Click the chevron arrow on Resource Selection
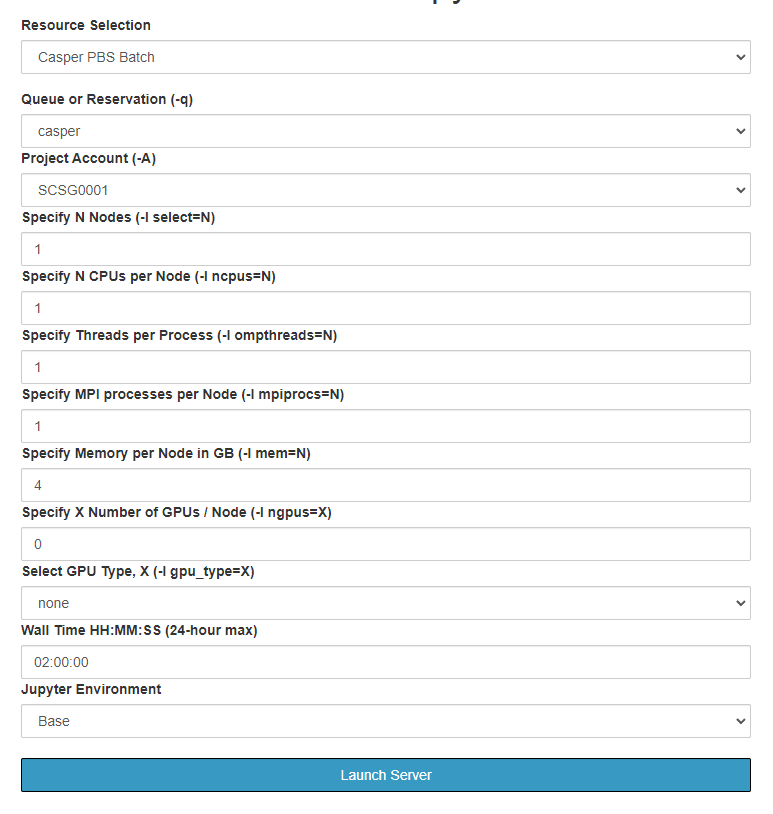 click(740, 57)
